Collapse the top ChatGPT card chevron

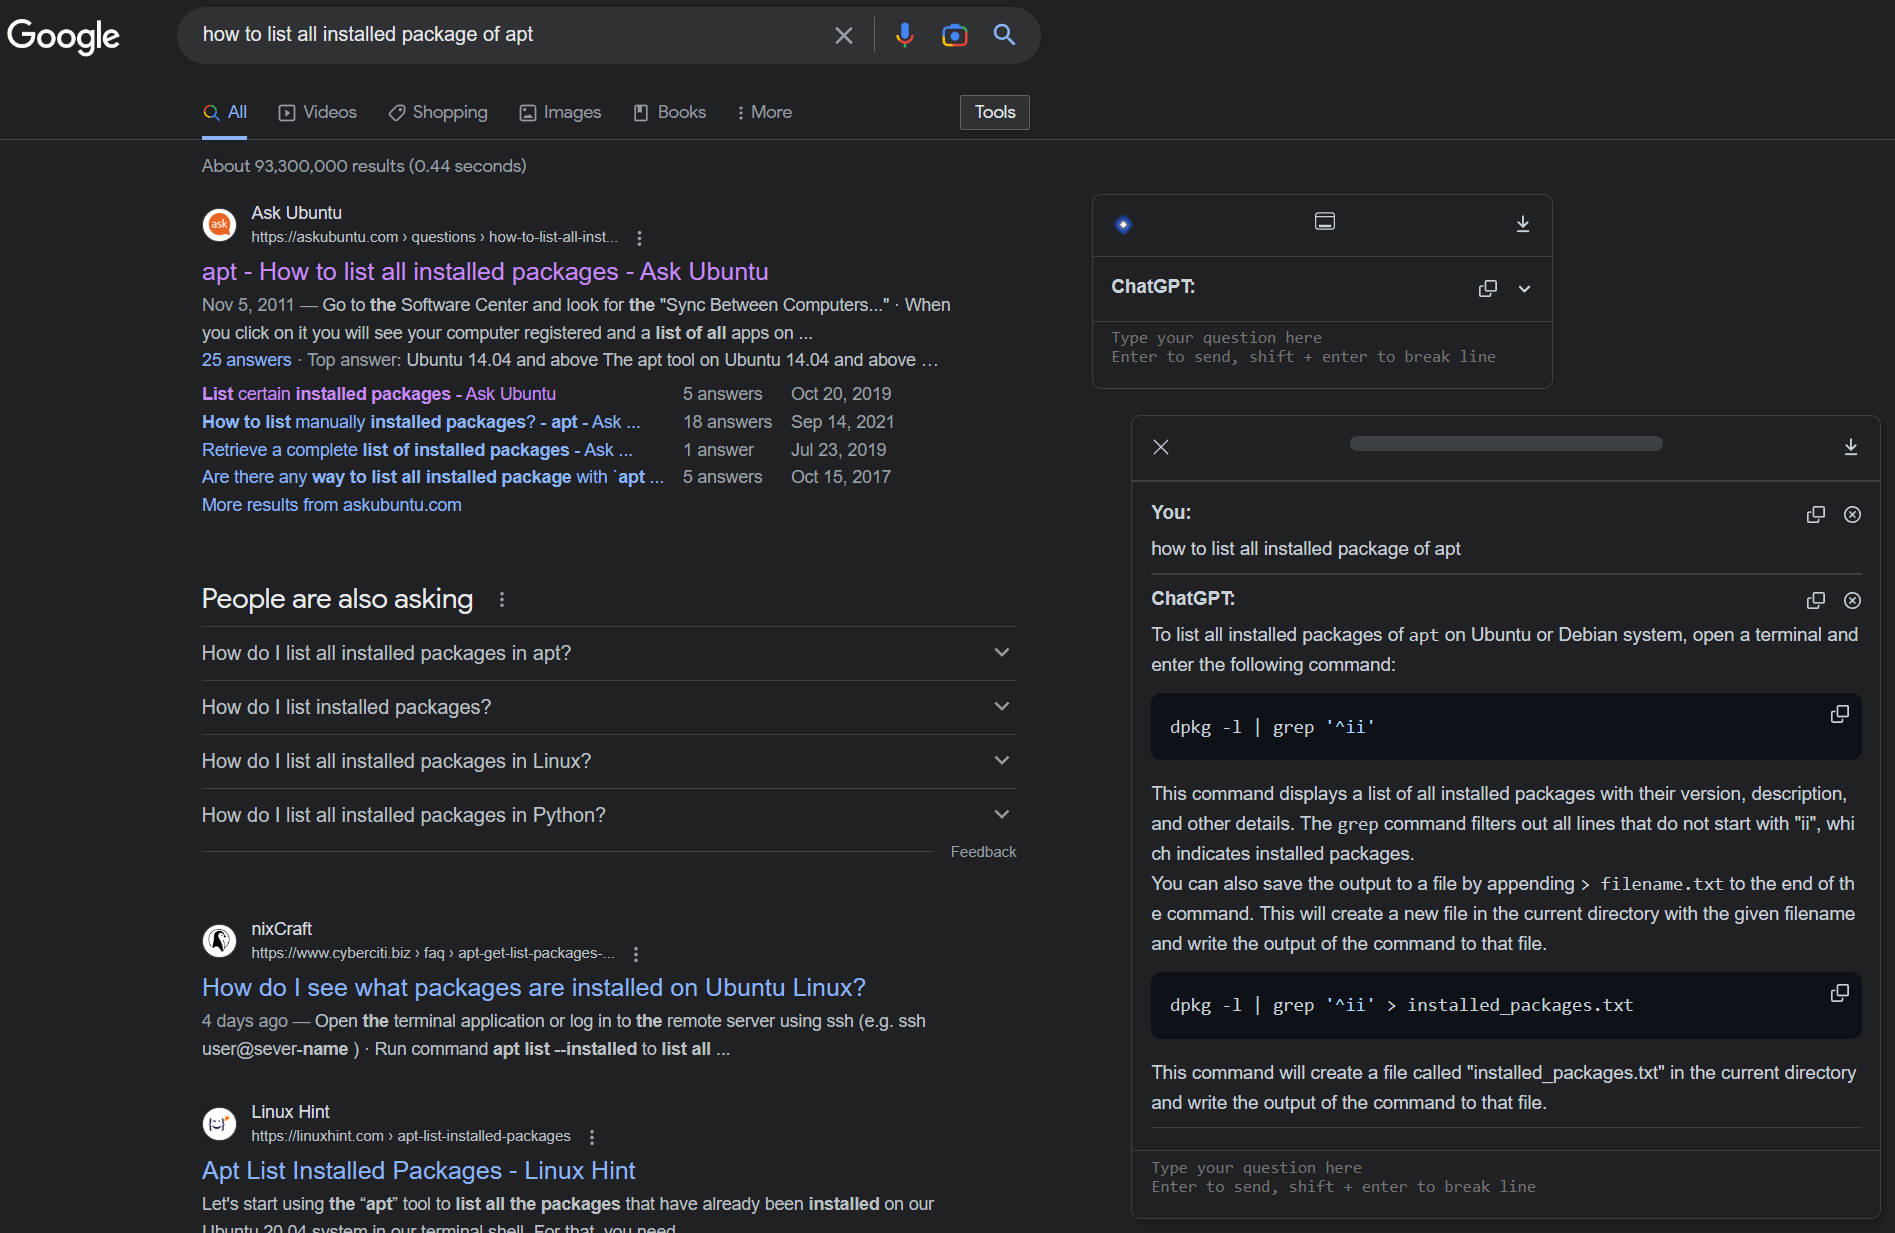[x=1524, y=289]
